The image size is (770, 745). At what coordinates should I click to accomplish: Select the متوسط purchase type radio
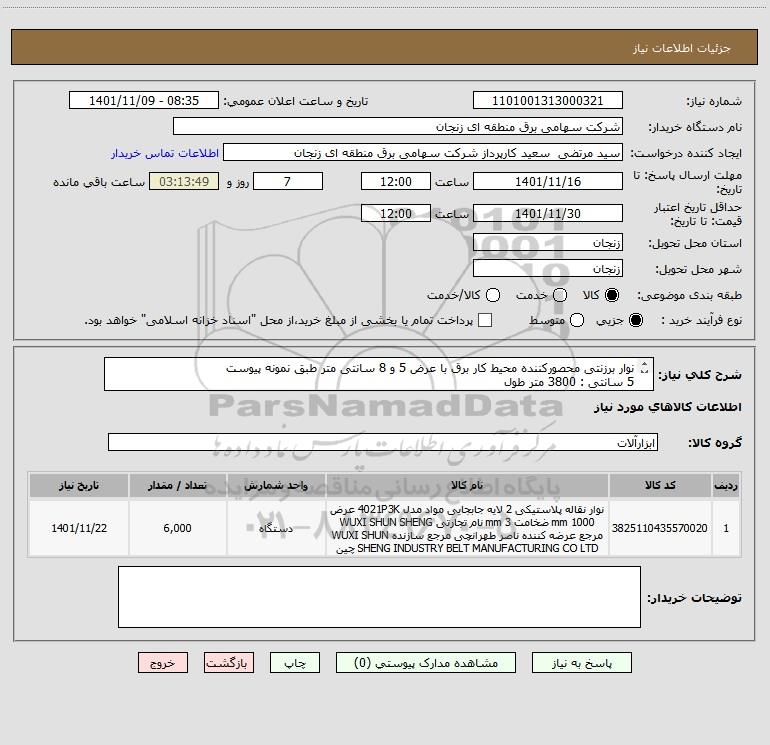click(x=577, y=320)
